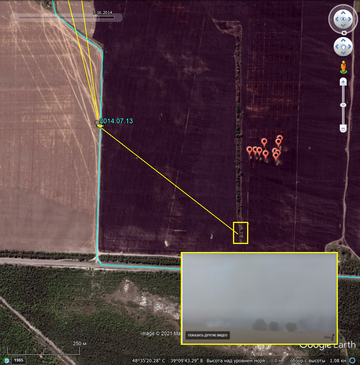Click the look-down arrow on look joystick
The height and width of the screenshot is (365, 360).
coord(343,25)
